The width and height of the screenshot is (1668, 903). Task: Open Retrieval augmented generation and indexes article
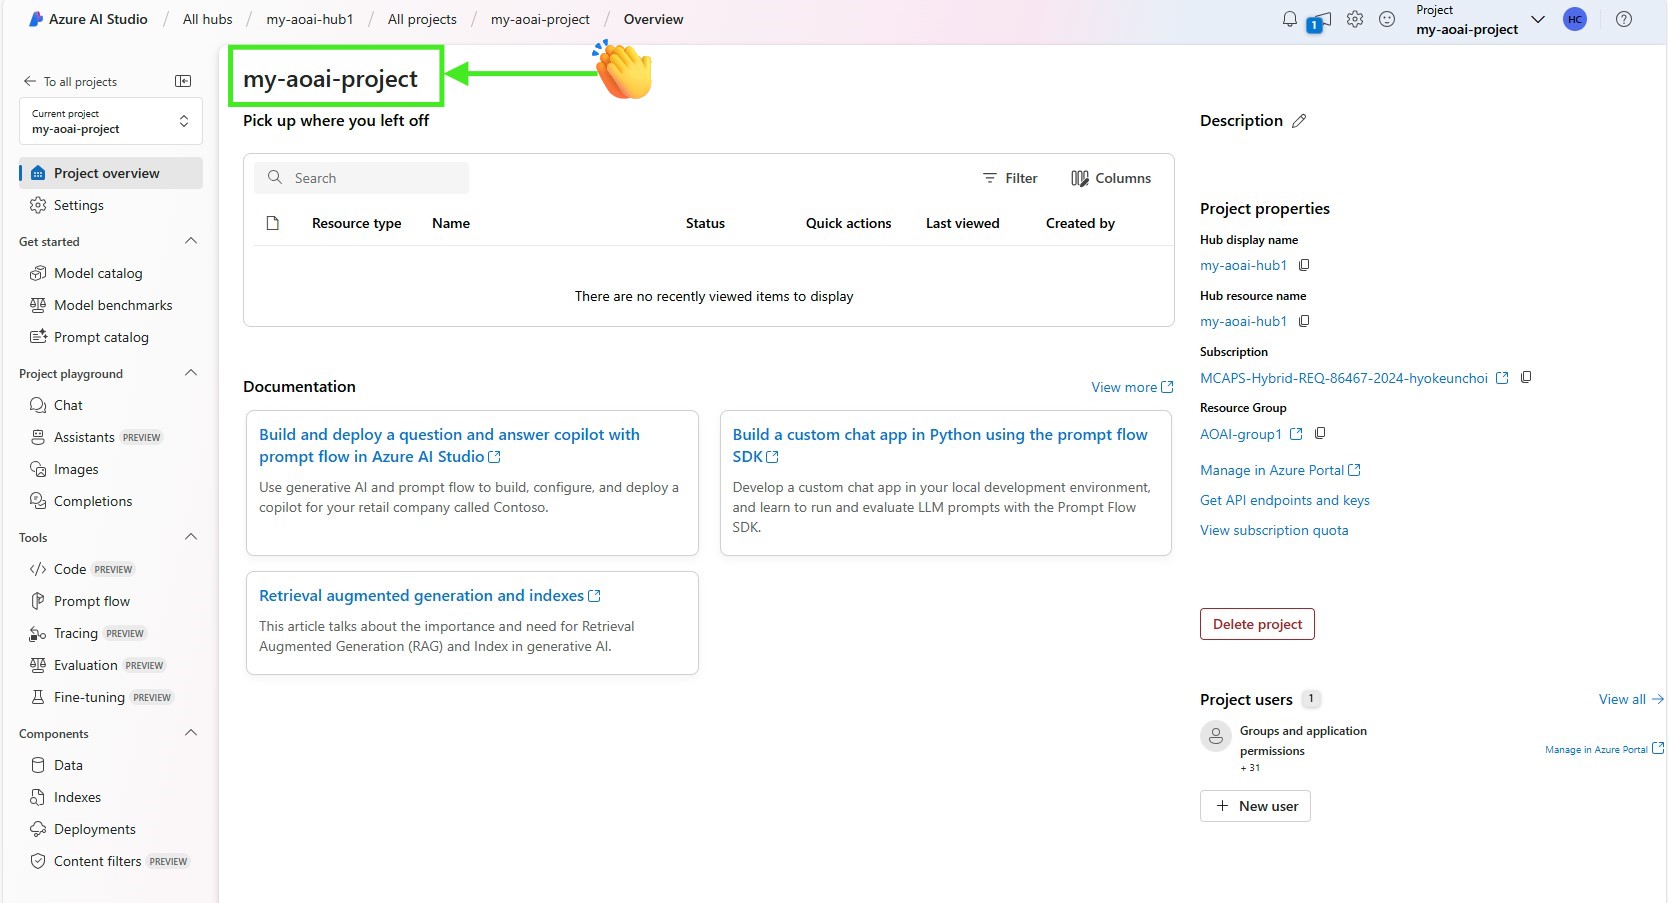430,595
